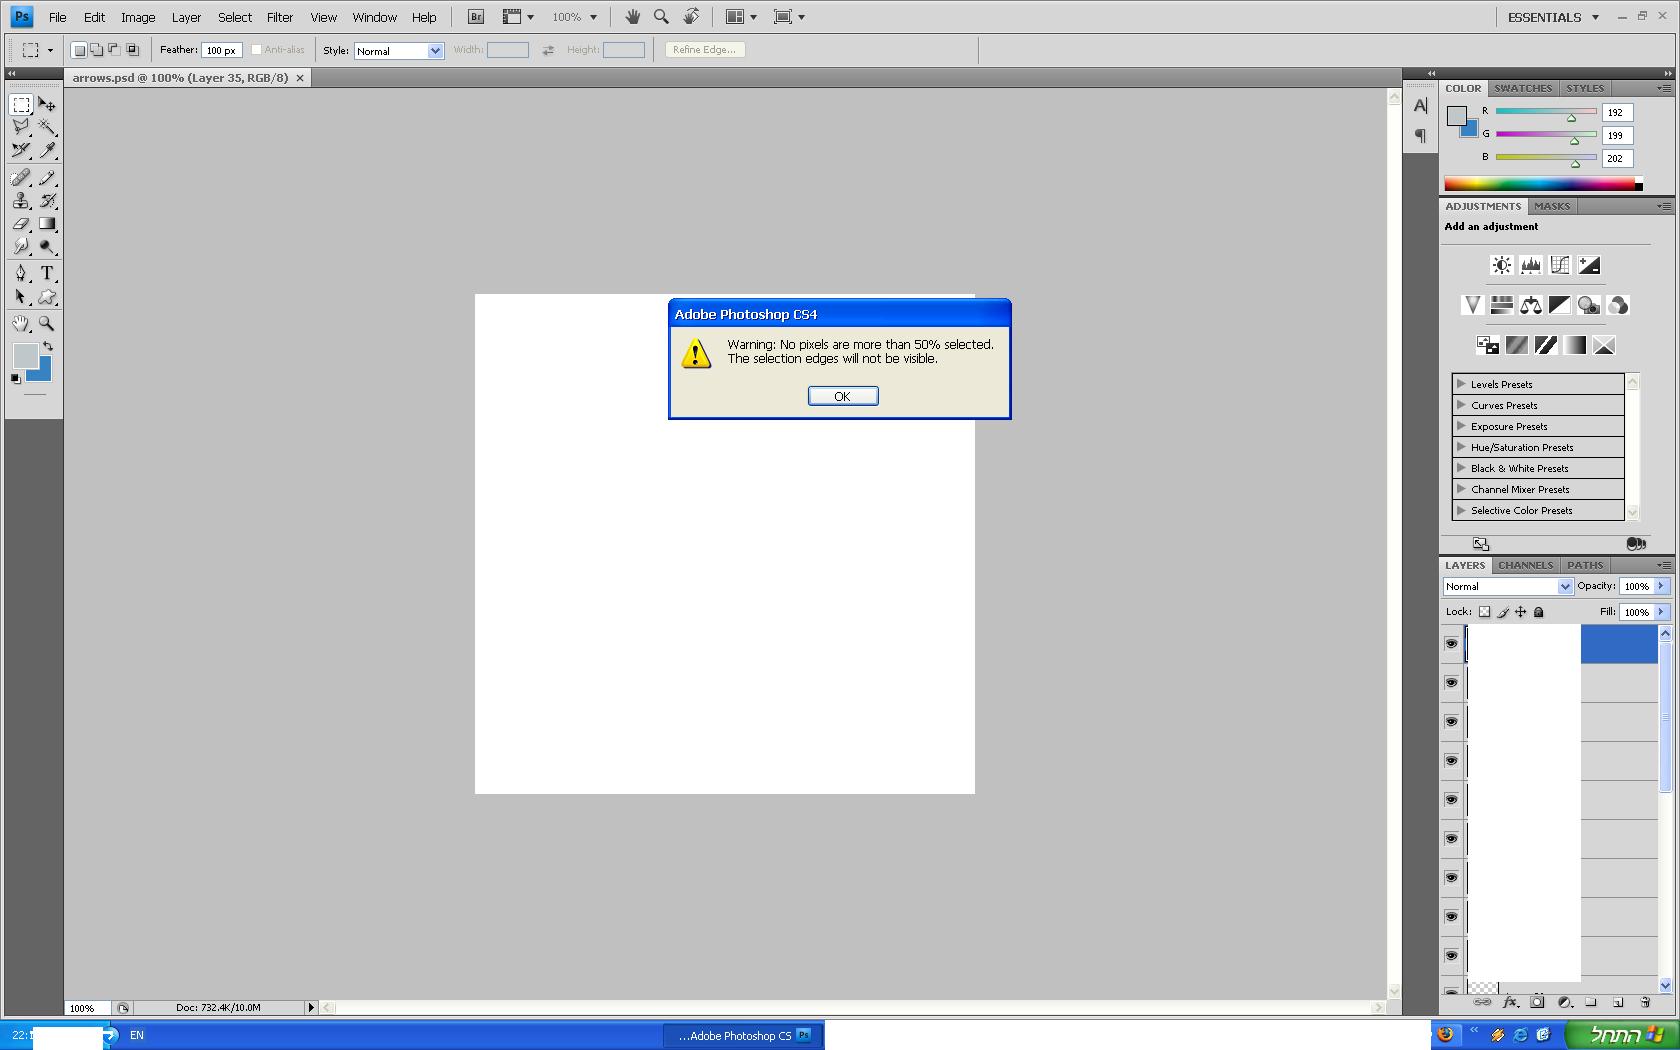This screenshot has width=1680, height=1050.
Task: Select the Magic Wand tool
Action: 47,127
